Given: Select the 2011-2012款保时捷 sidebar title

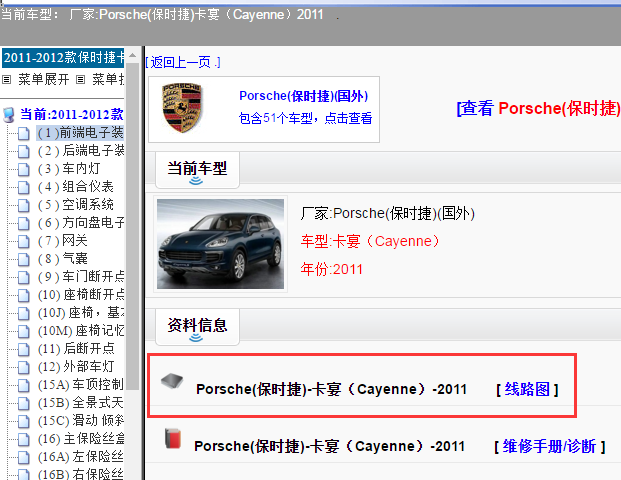Looking at the screenshot, I should [63, 58].
